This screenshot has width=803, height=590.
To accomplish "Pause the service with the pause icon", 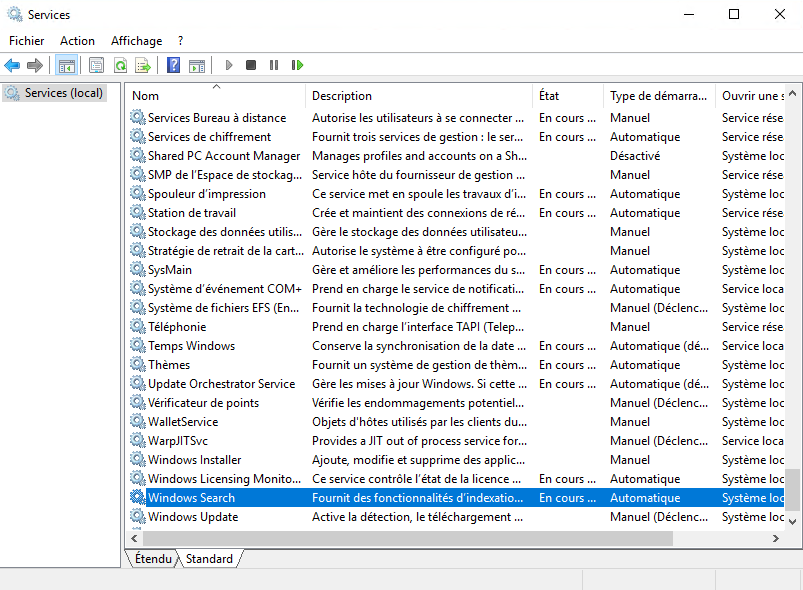I will pyautogui.click(x=274, y=65).
